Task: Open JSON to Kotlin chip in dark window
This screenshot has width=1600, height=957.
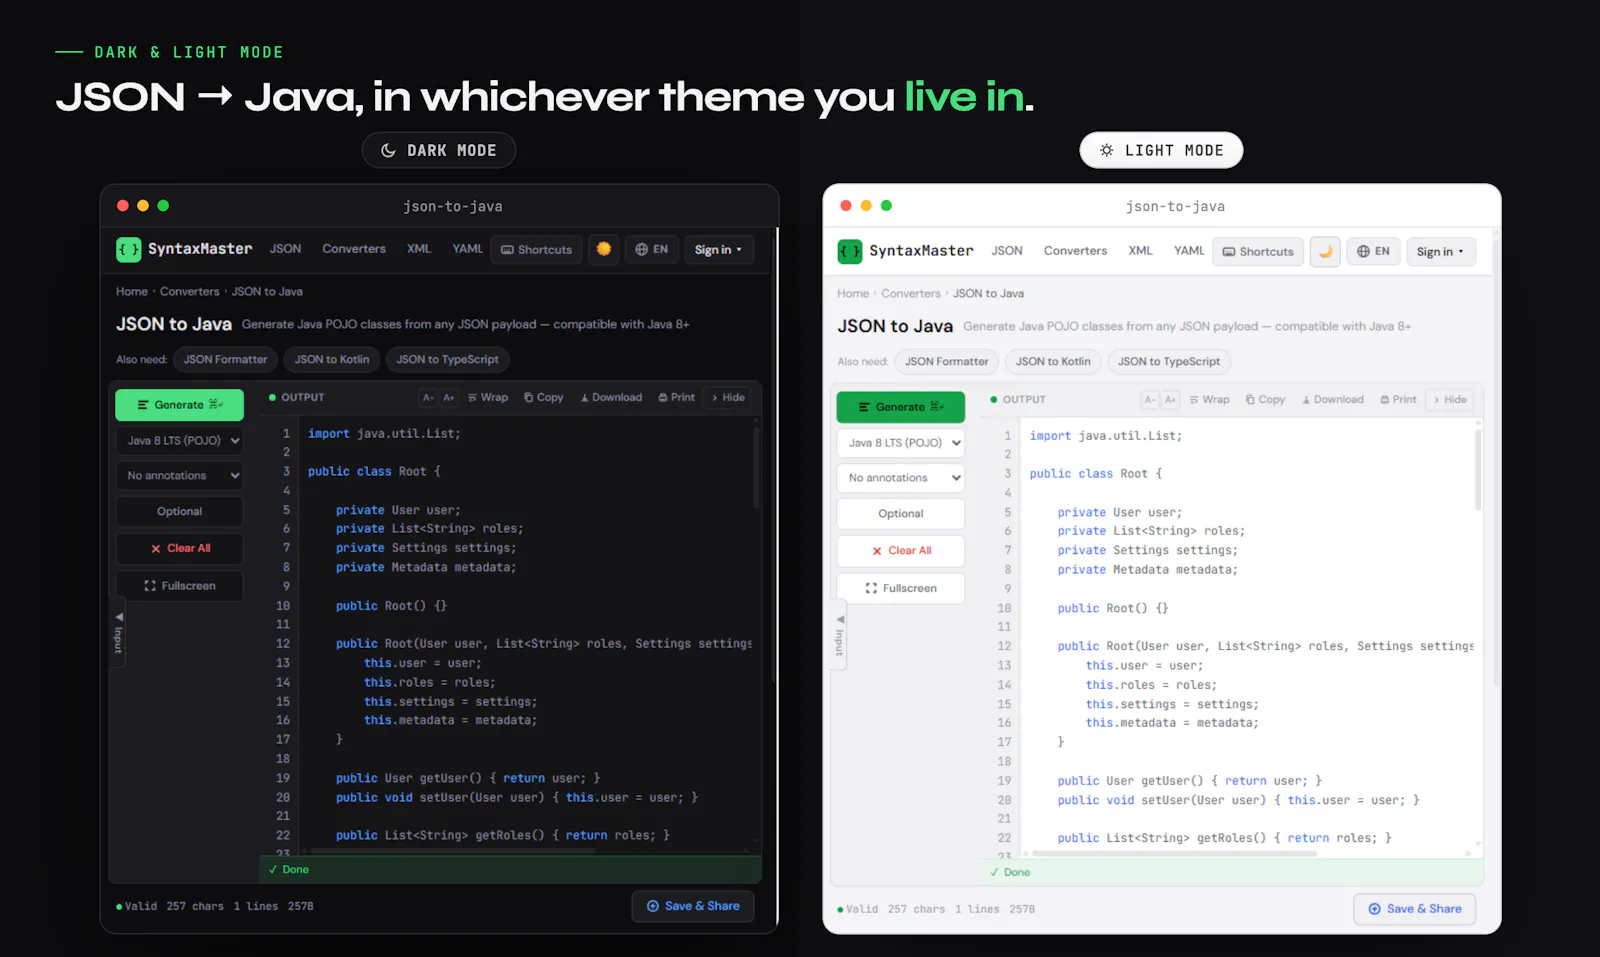Action: [x=332, y=359]
